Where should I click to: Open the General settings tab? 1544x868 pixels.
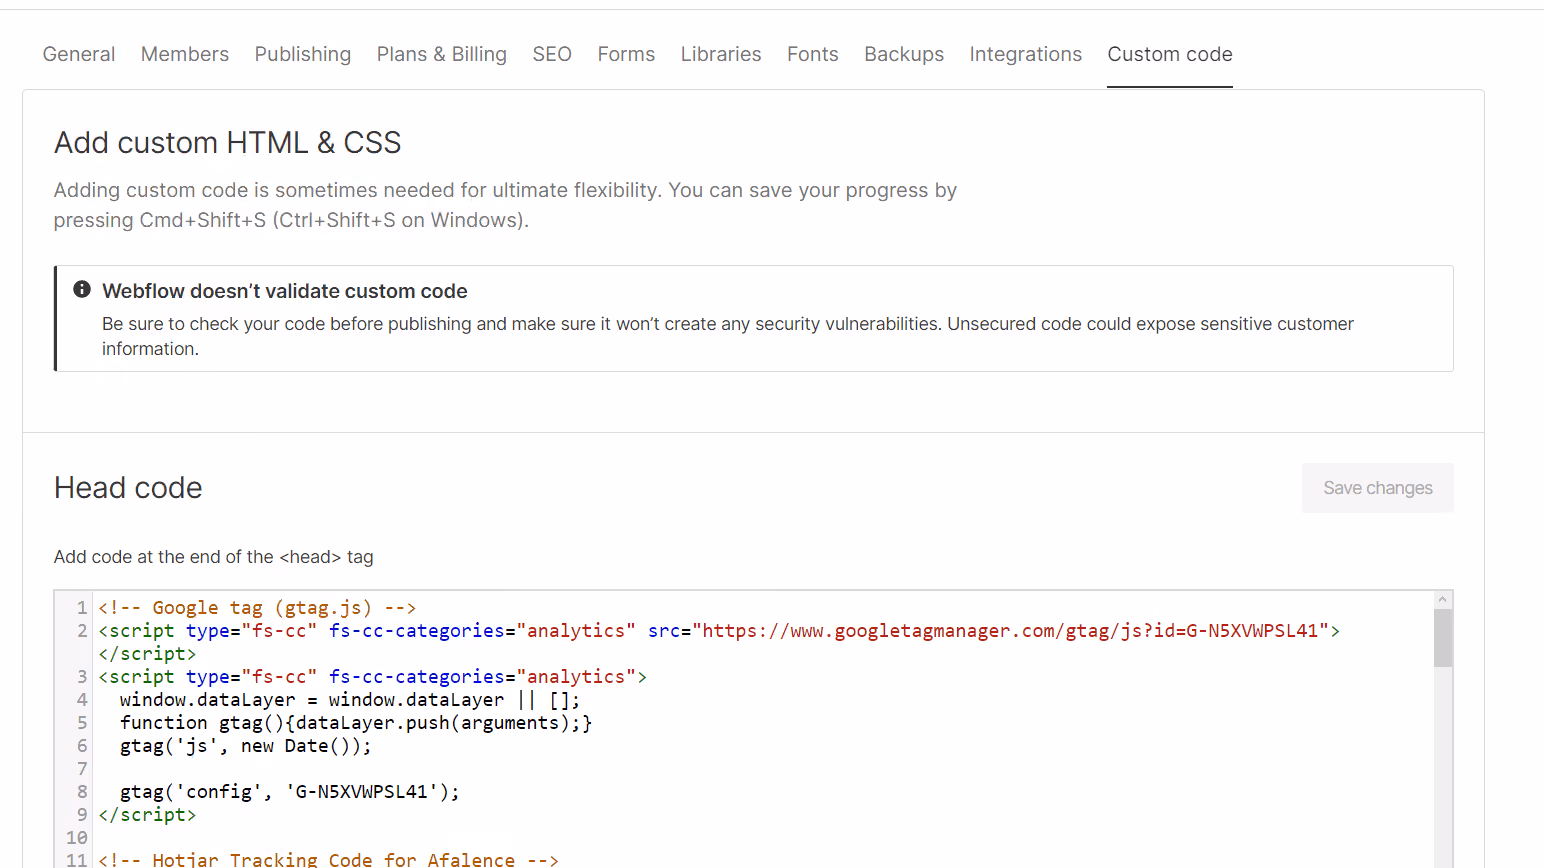pos(79,54)
